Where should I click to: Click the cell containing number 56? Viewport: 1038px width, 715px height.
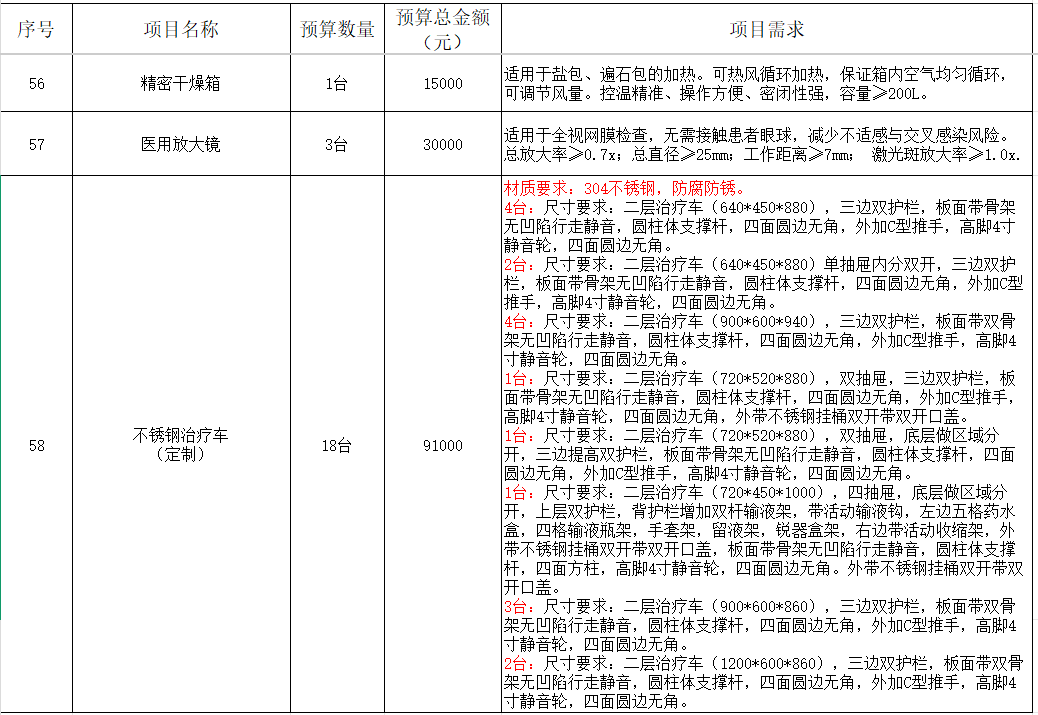(36, 83)
